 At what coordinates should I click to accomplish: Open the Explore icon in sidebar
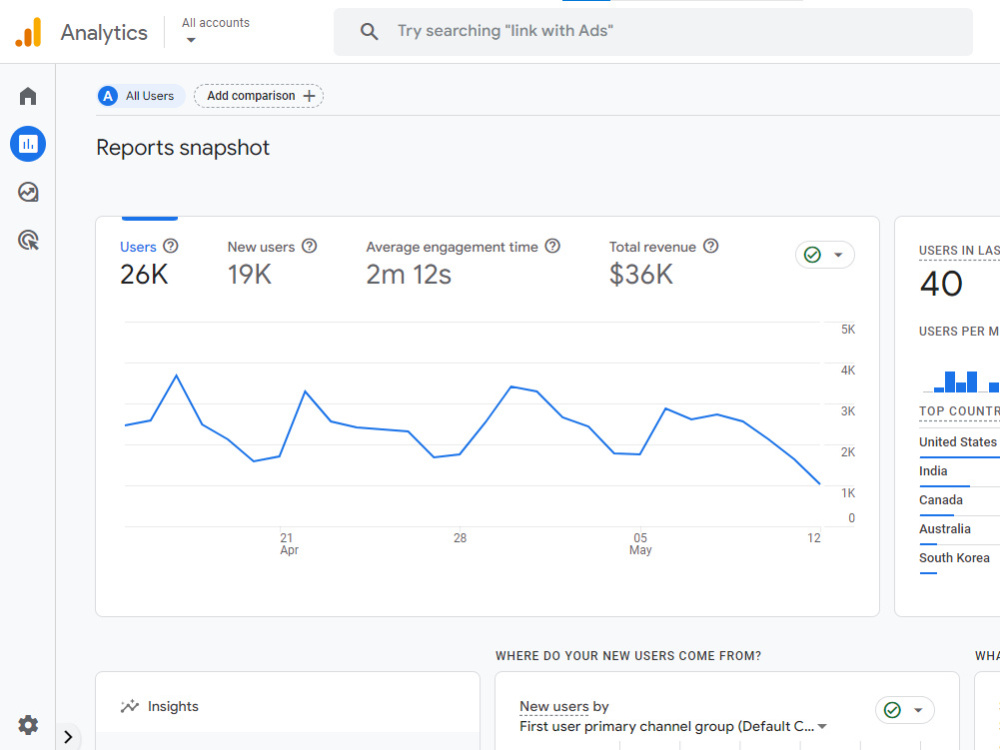tap(28, 192)
